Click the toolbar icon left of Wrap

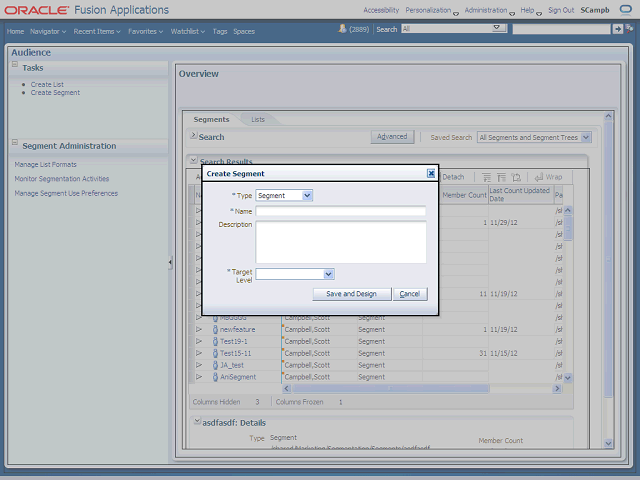click(516, 177)
